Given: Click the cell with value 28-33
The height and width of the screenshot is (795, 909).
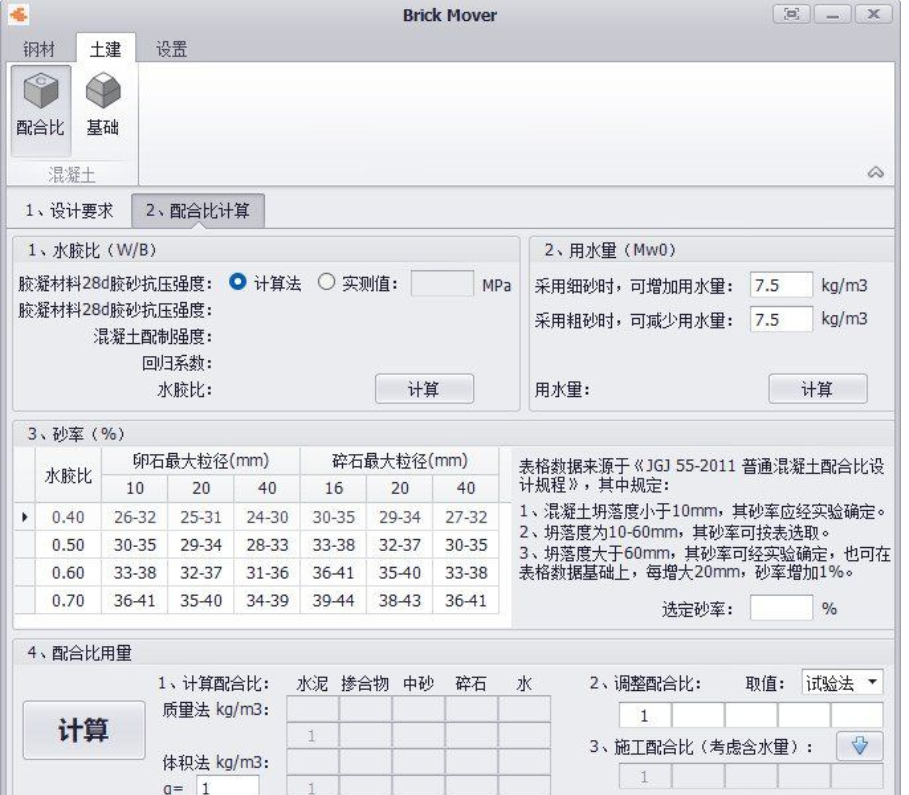Looking at the screenshot, I should pyautogui.click(x=267, y=544).
